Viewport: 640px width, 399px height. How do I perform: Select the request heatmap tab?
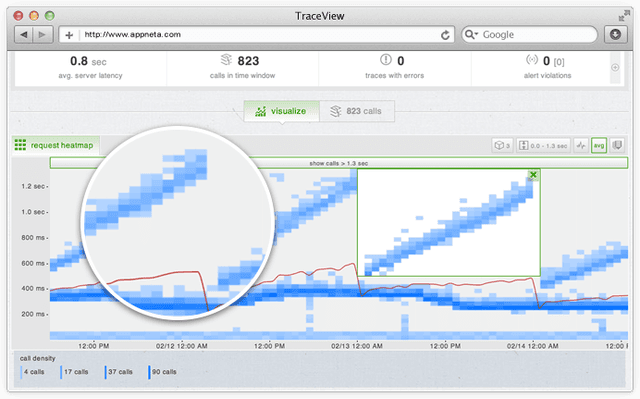click(x=55, y=145)
